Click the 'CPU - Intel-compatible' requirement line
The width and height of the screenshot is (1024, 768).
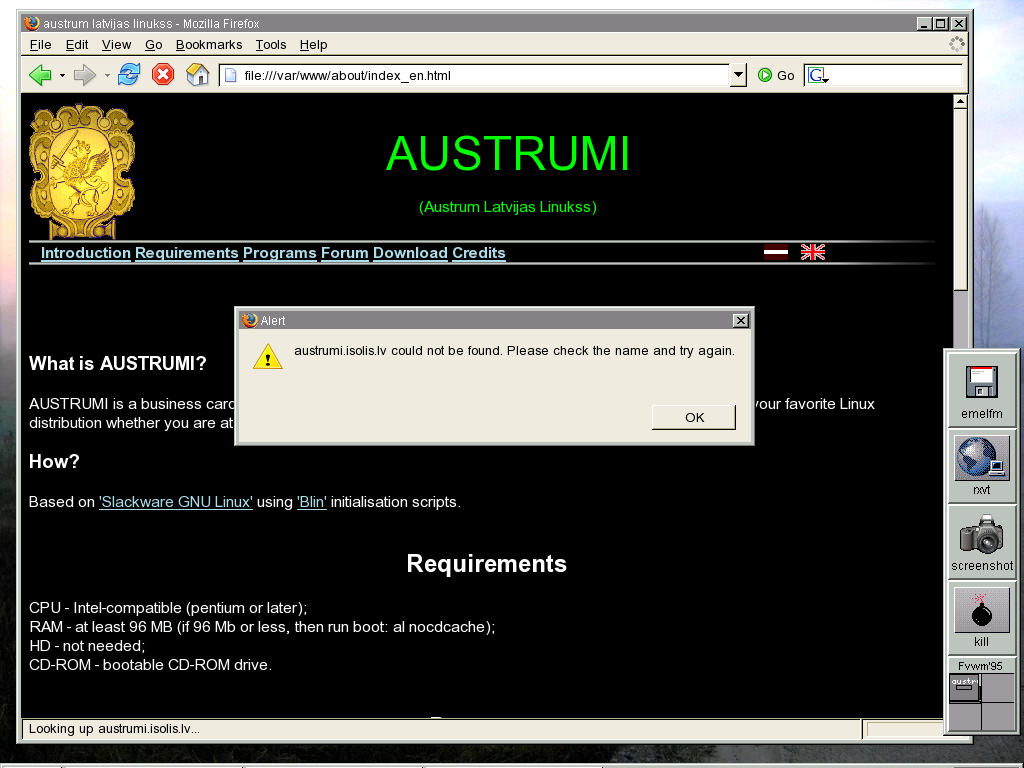168,608
